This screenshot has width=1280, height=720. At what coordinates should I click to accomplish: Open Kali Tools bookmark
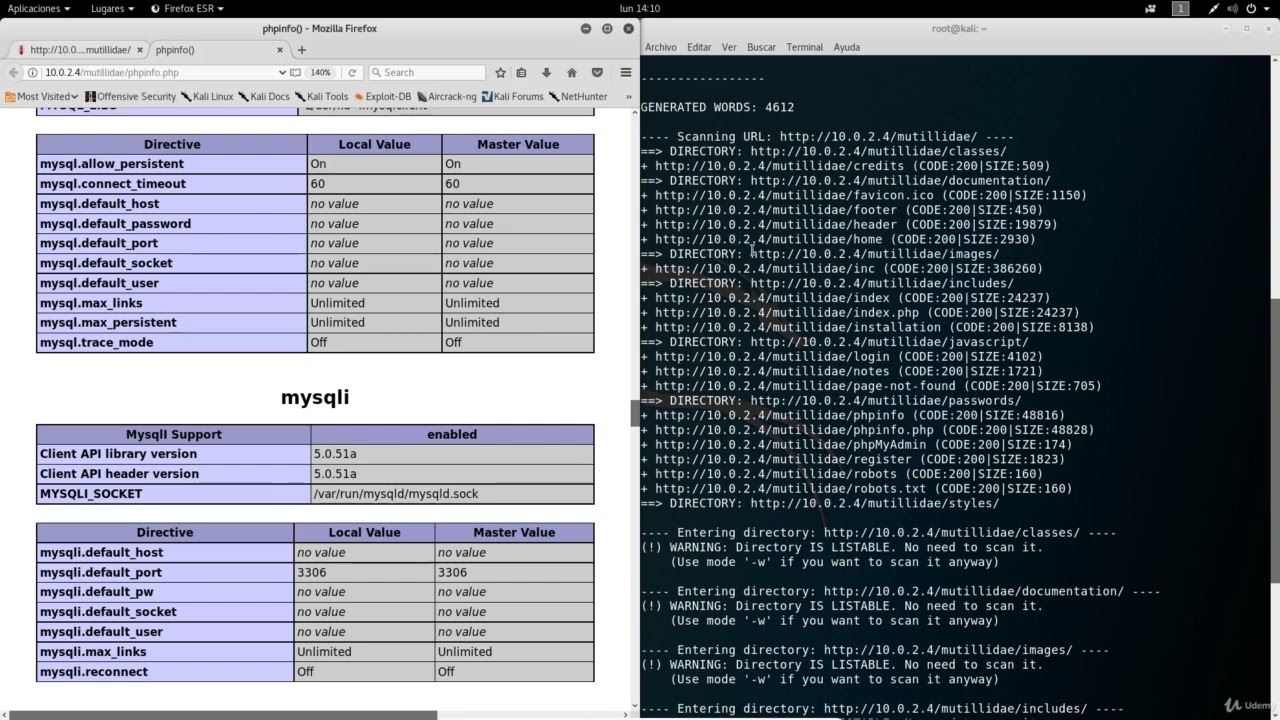(x=321, y=97)
